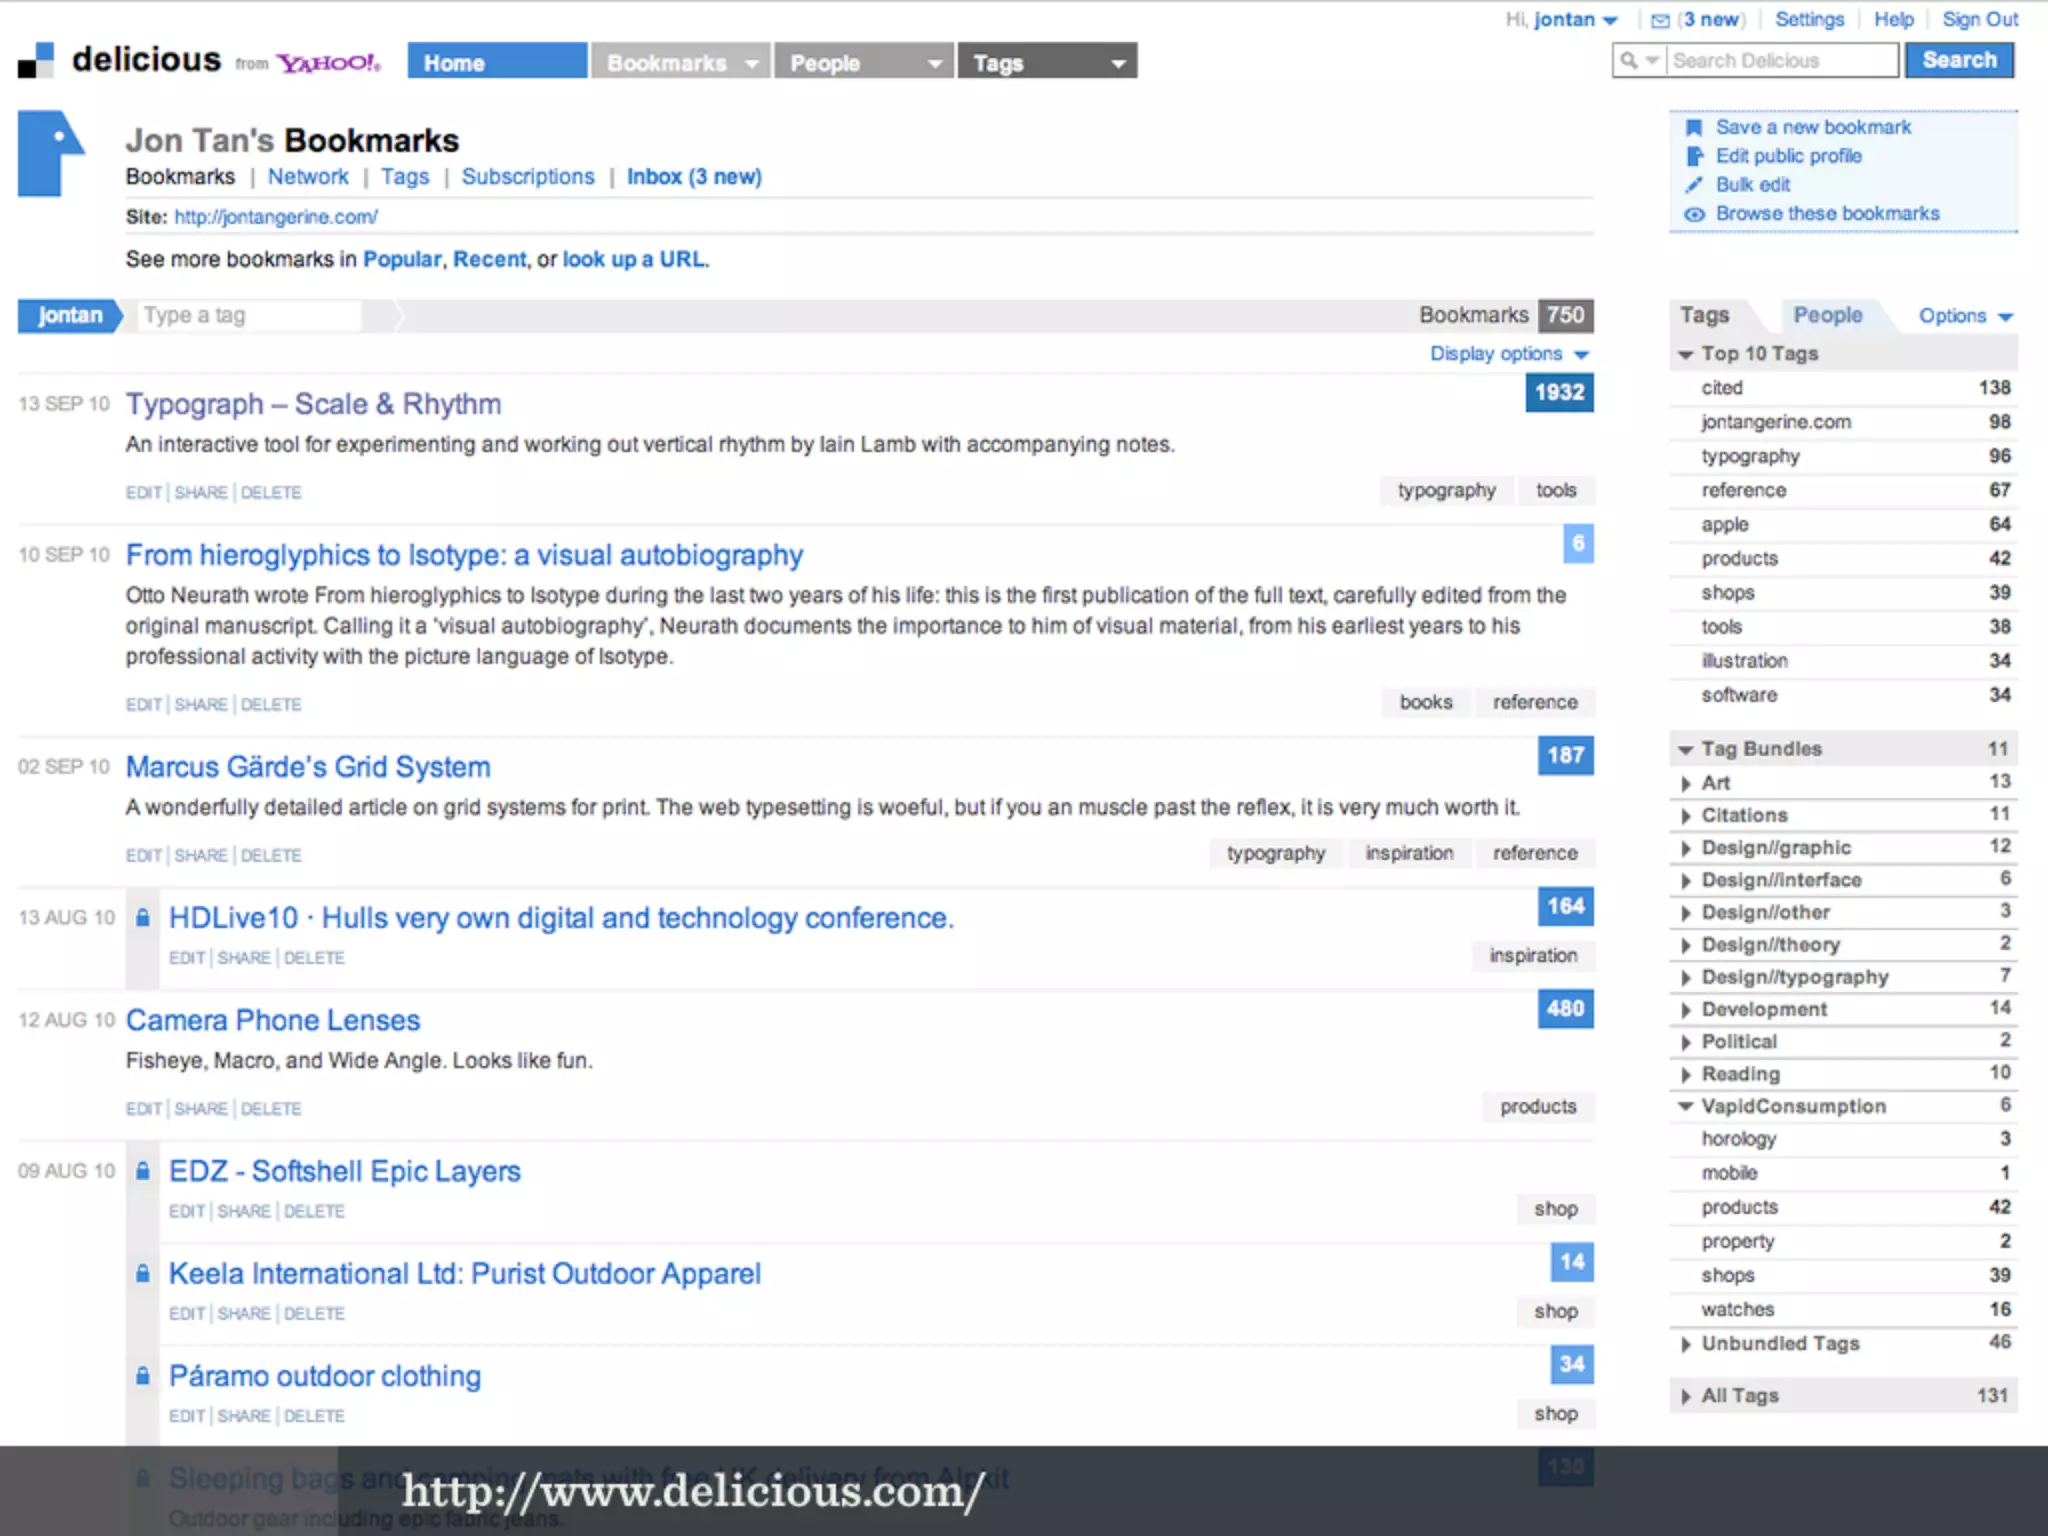Switch to the People sidebar tab
Image resolution: width=2048 pixels, height=1536 pixels.
[x=1827, y=316]
